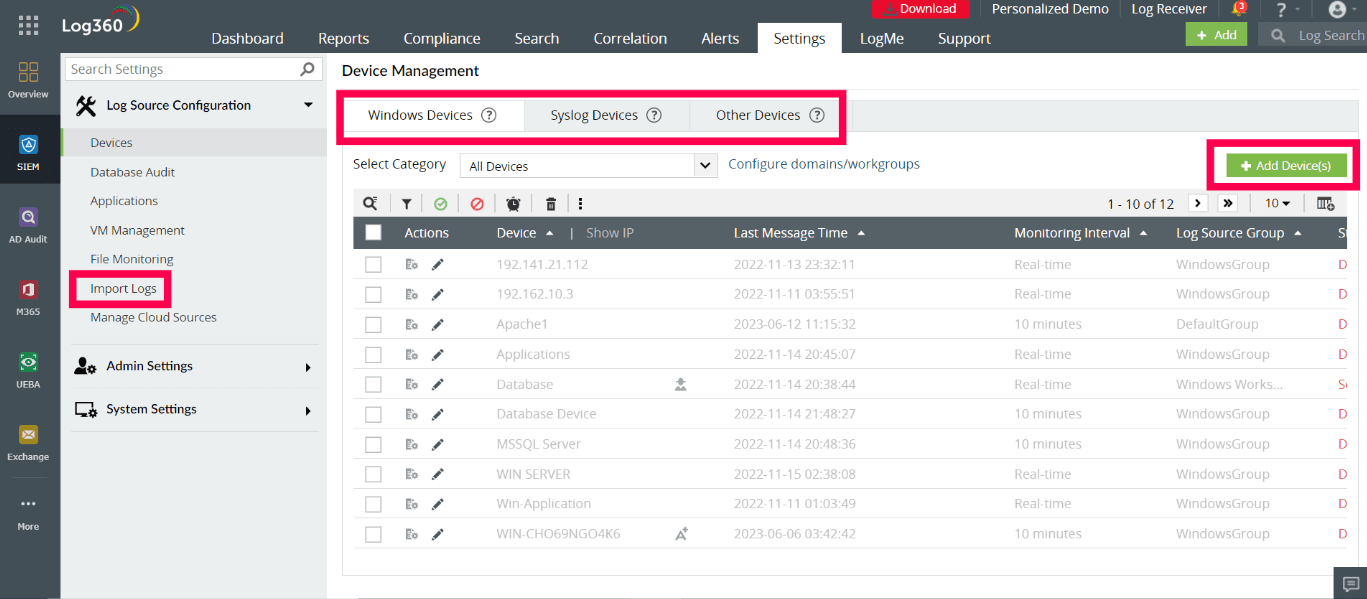1367x599 pixels.
Task: Open the All Devices category dropdown
Action: [588, 166]
